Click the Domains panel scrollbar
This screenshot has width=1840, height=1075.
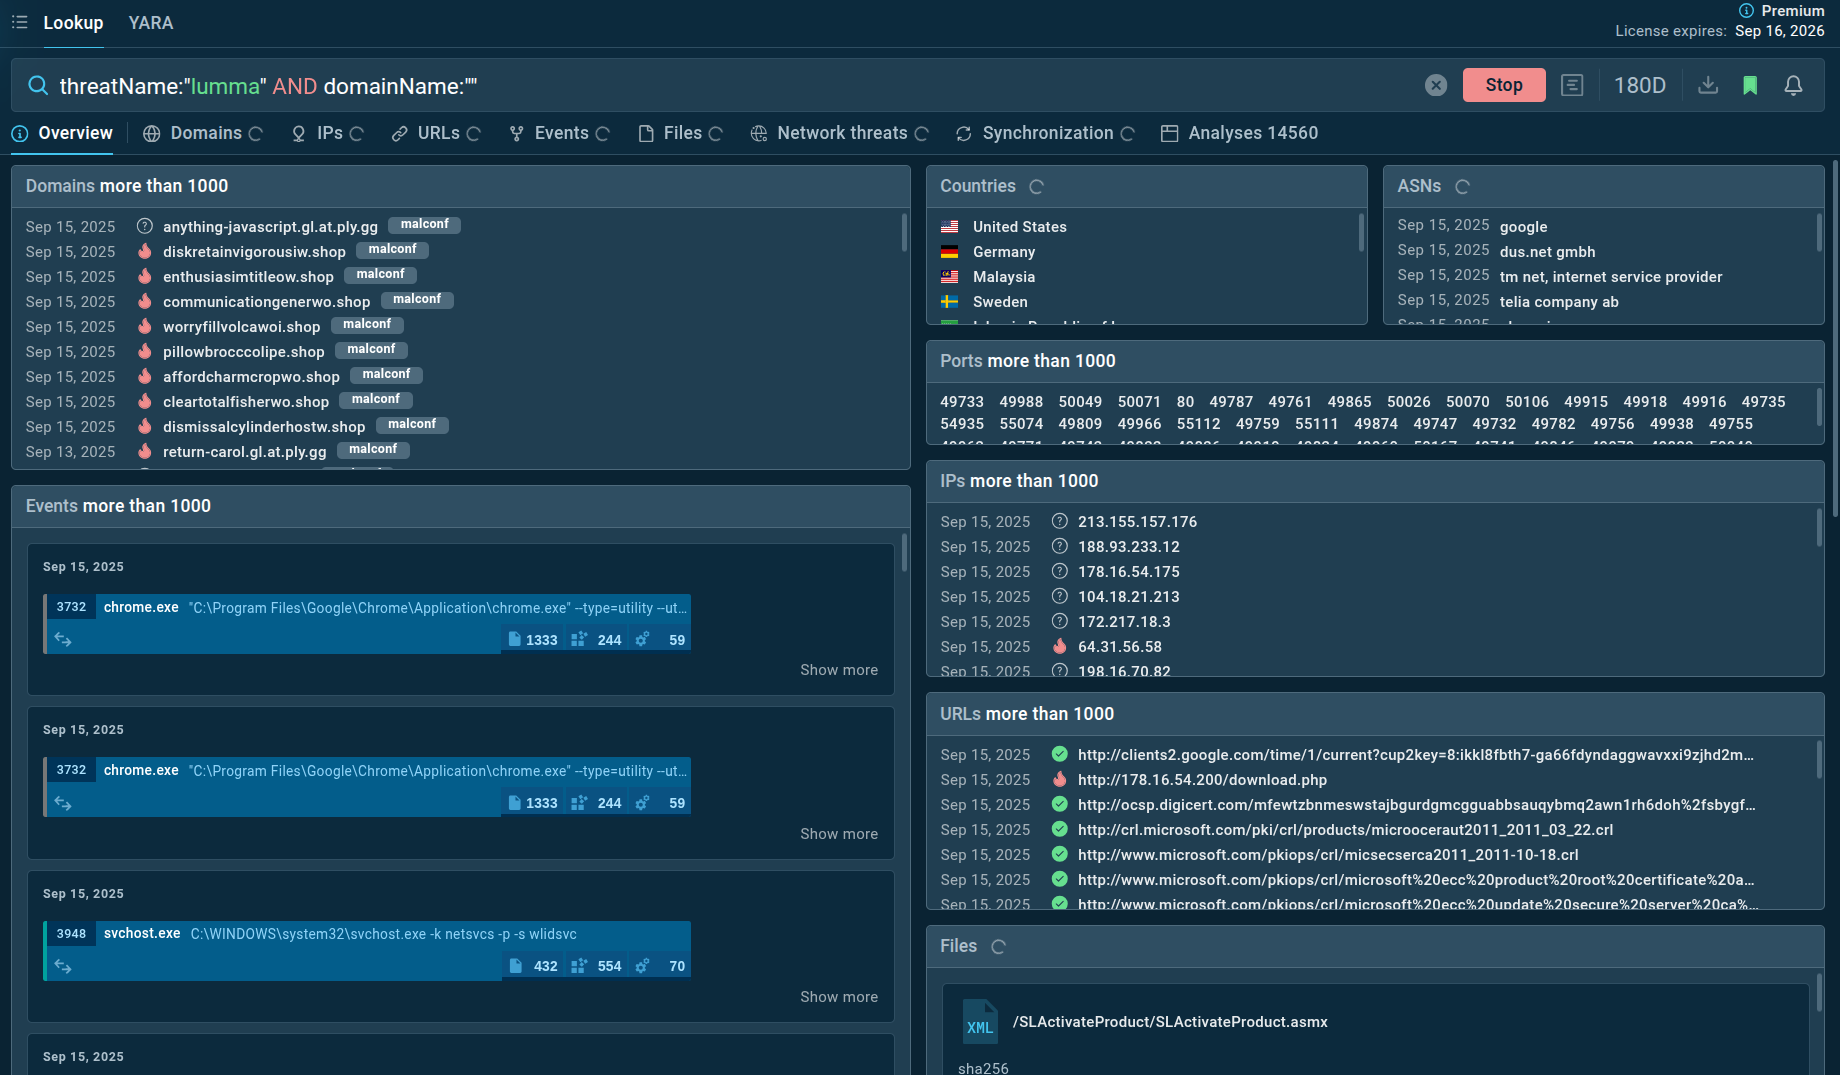pyautogui.click(x=904, y=233)
